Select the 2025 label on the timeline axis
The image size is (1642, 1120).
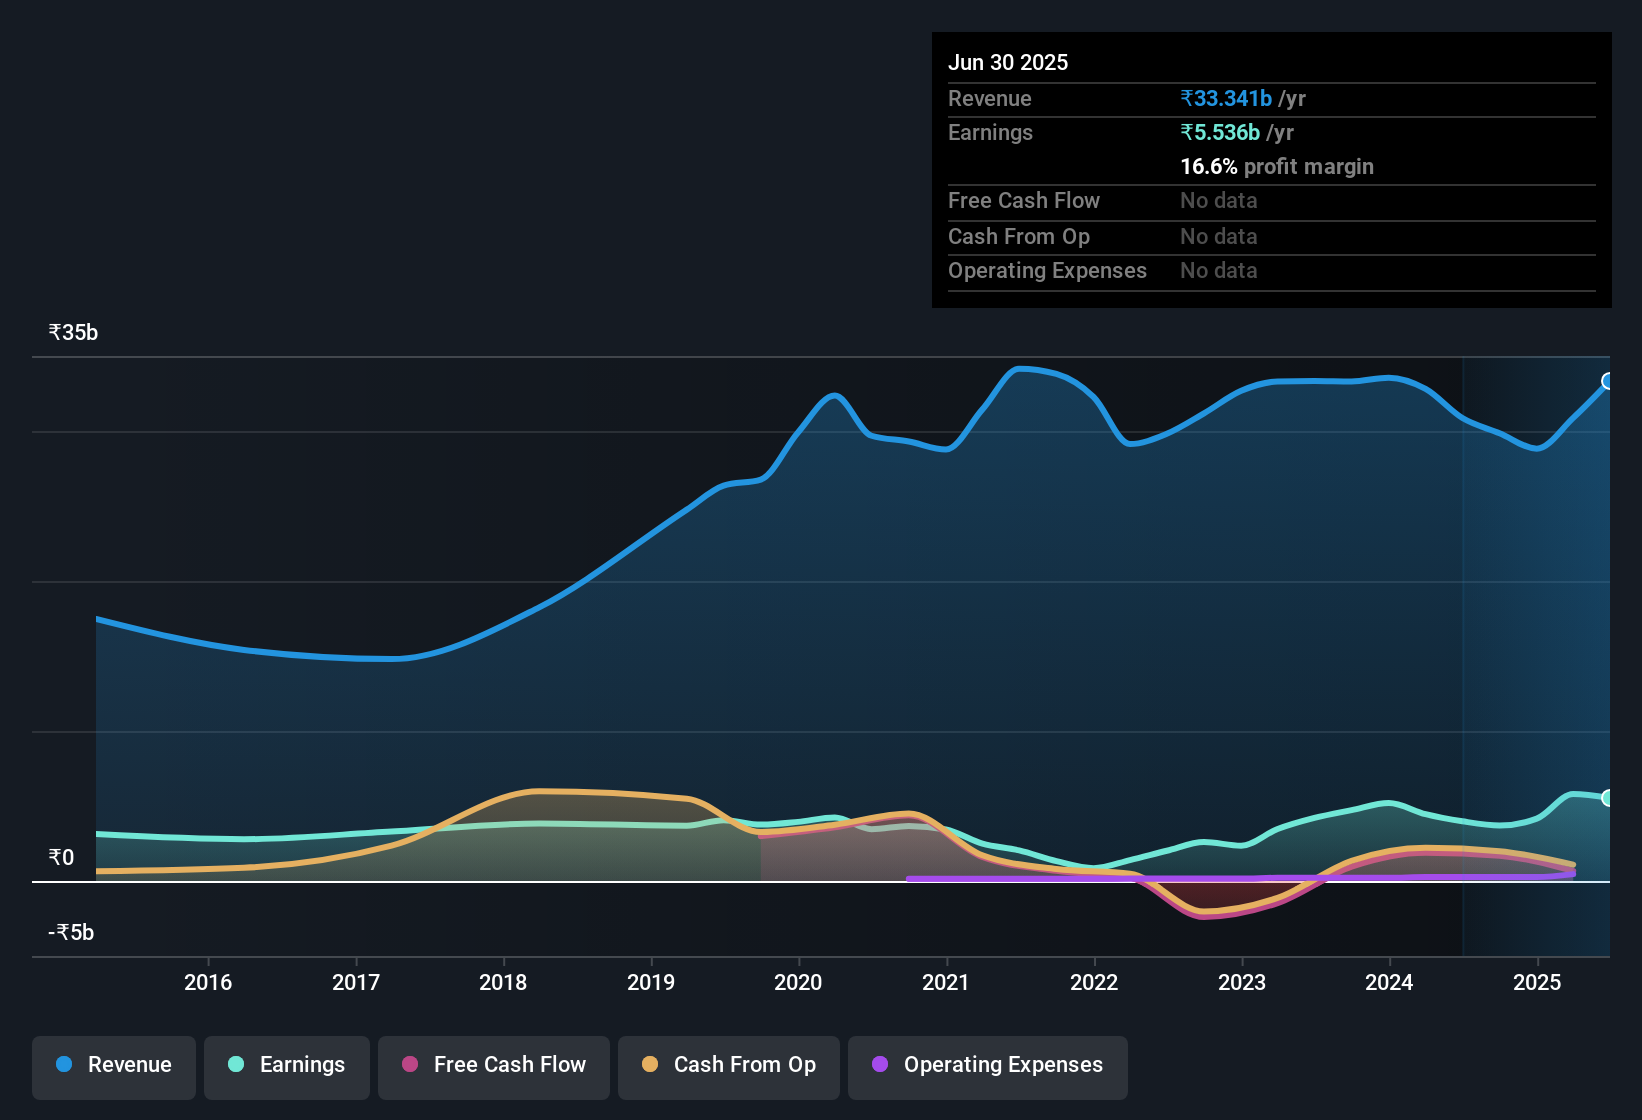point(1537,983)
